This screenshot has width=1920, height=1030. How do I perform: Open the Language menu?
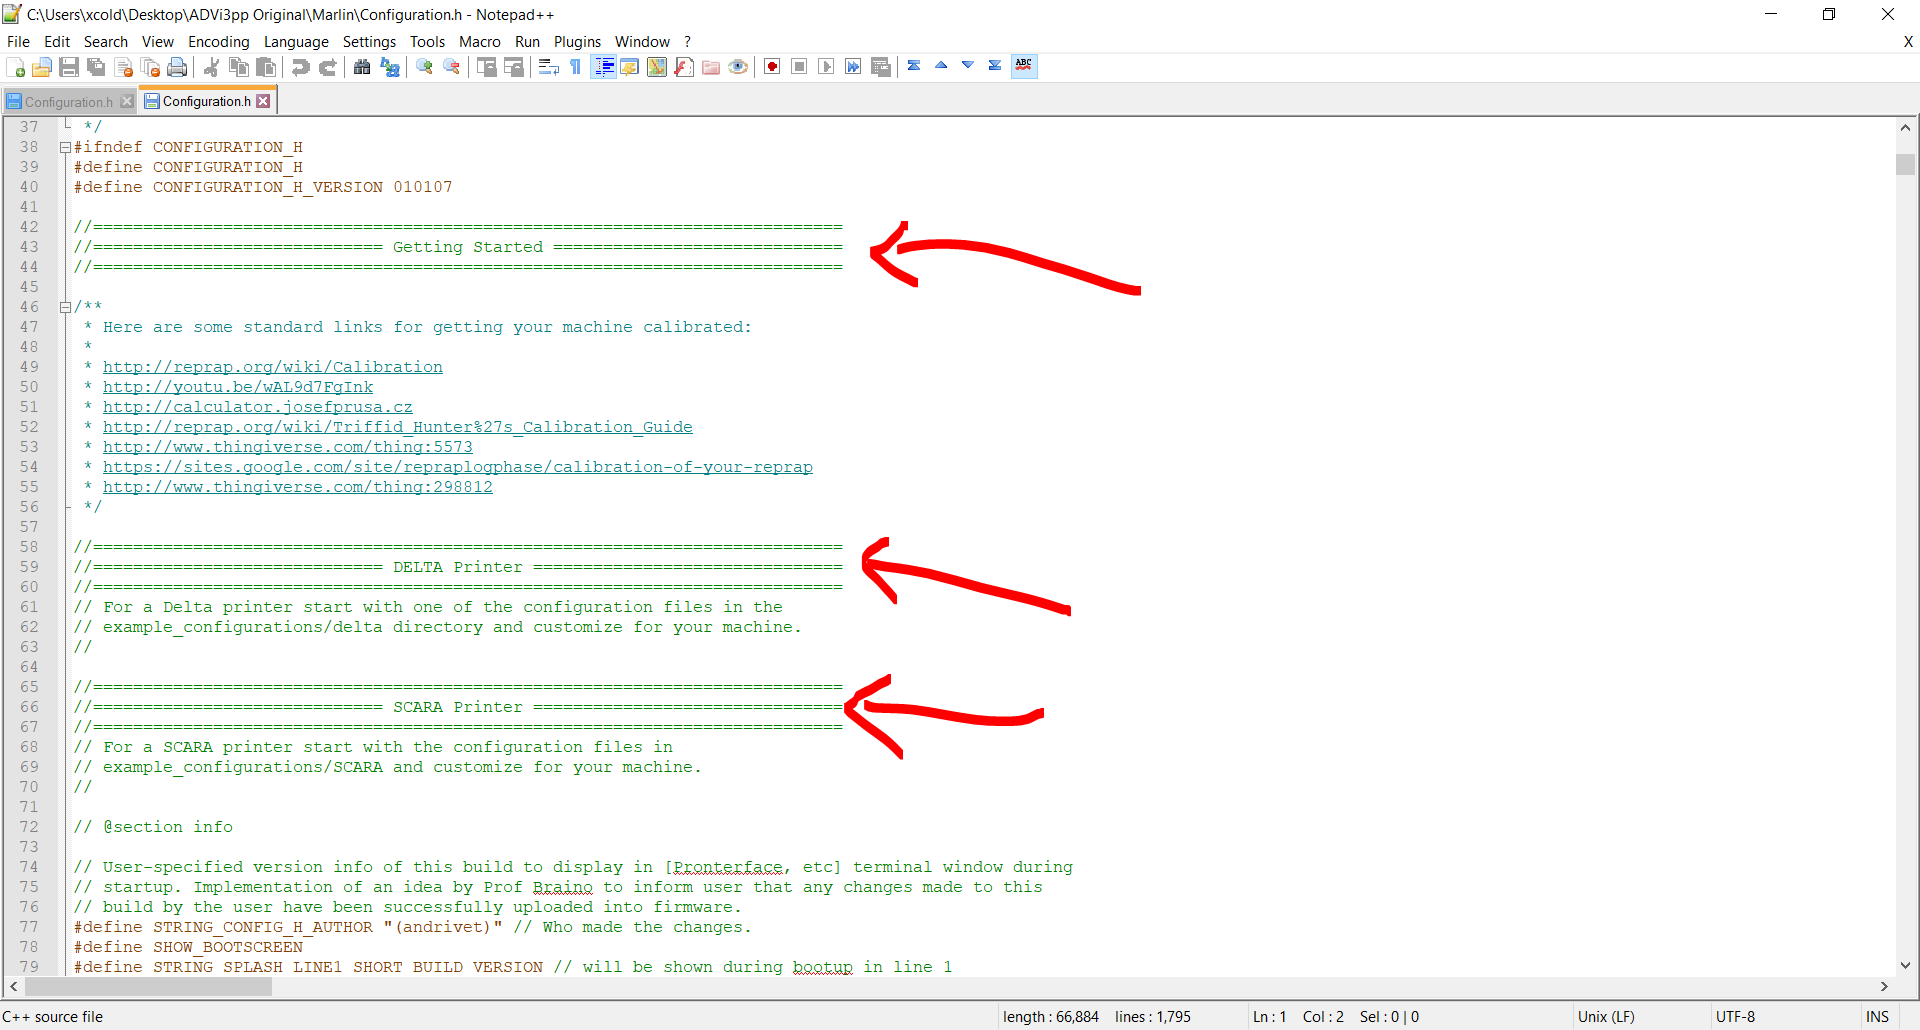(296, 41)
